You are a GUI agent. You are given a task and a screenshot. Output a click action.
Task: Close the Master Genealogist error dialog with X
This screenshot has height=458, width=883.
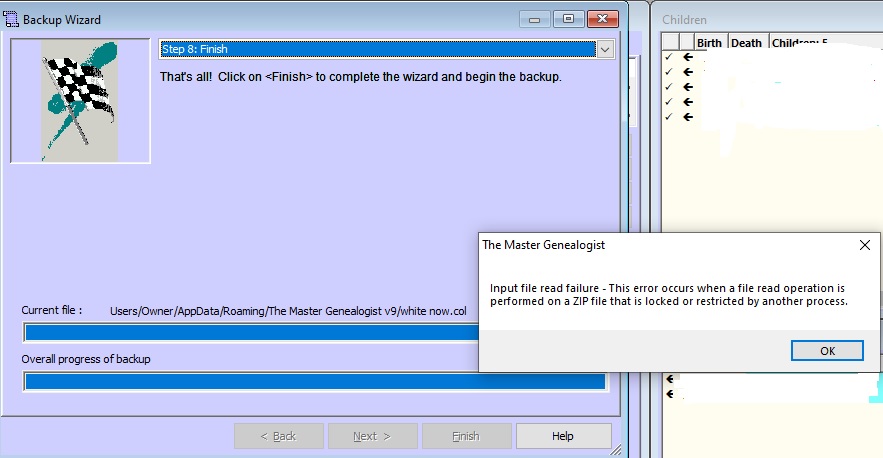(865, 245)
